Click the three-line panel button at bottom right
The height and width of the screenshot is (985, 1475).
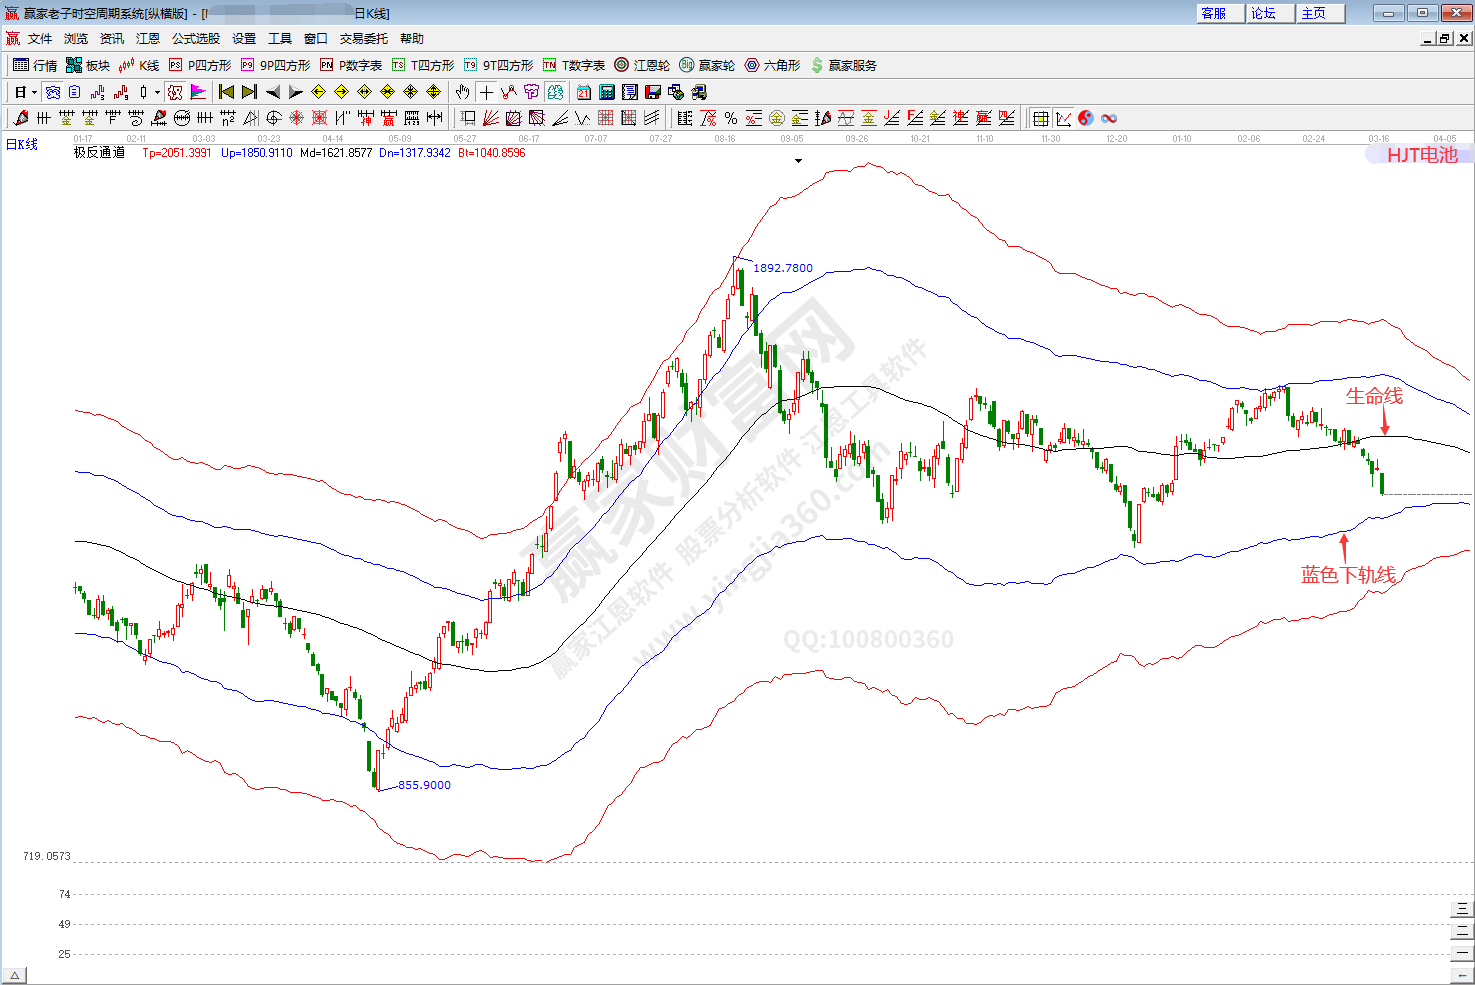[x=1462, y=909]
